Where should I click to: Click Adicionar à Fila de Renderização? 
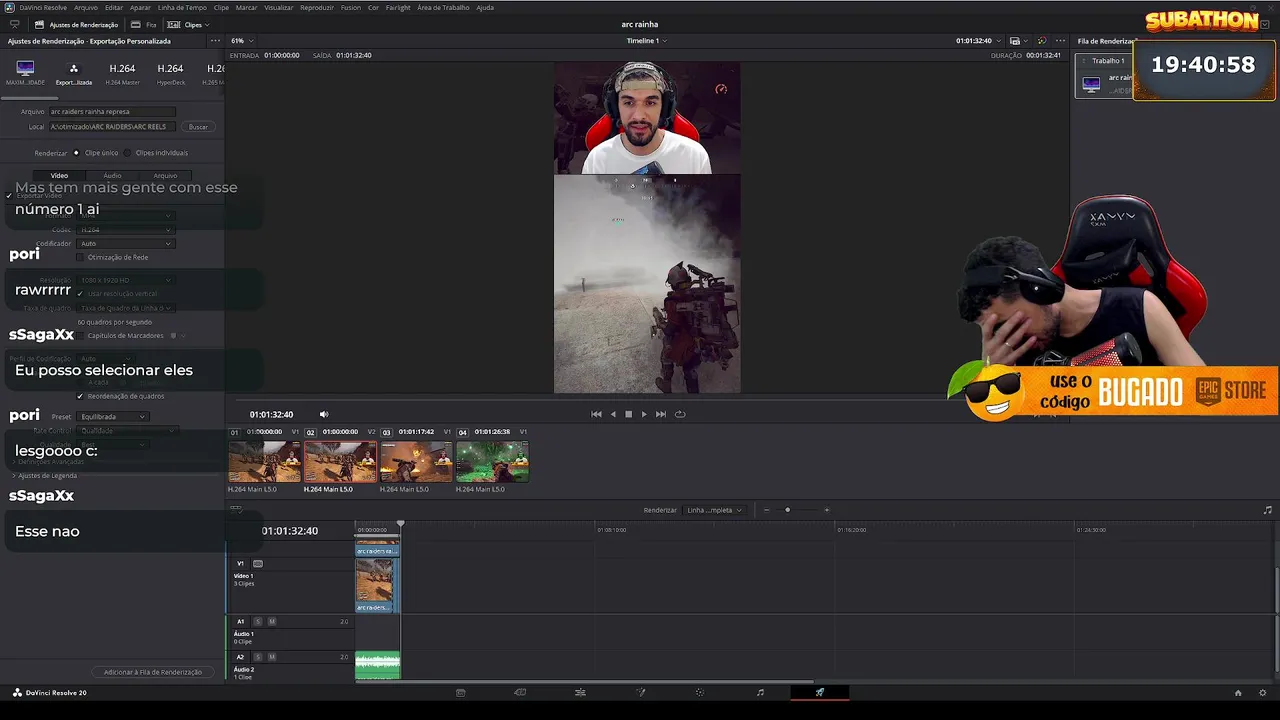click(152, 672)
